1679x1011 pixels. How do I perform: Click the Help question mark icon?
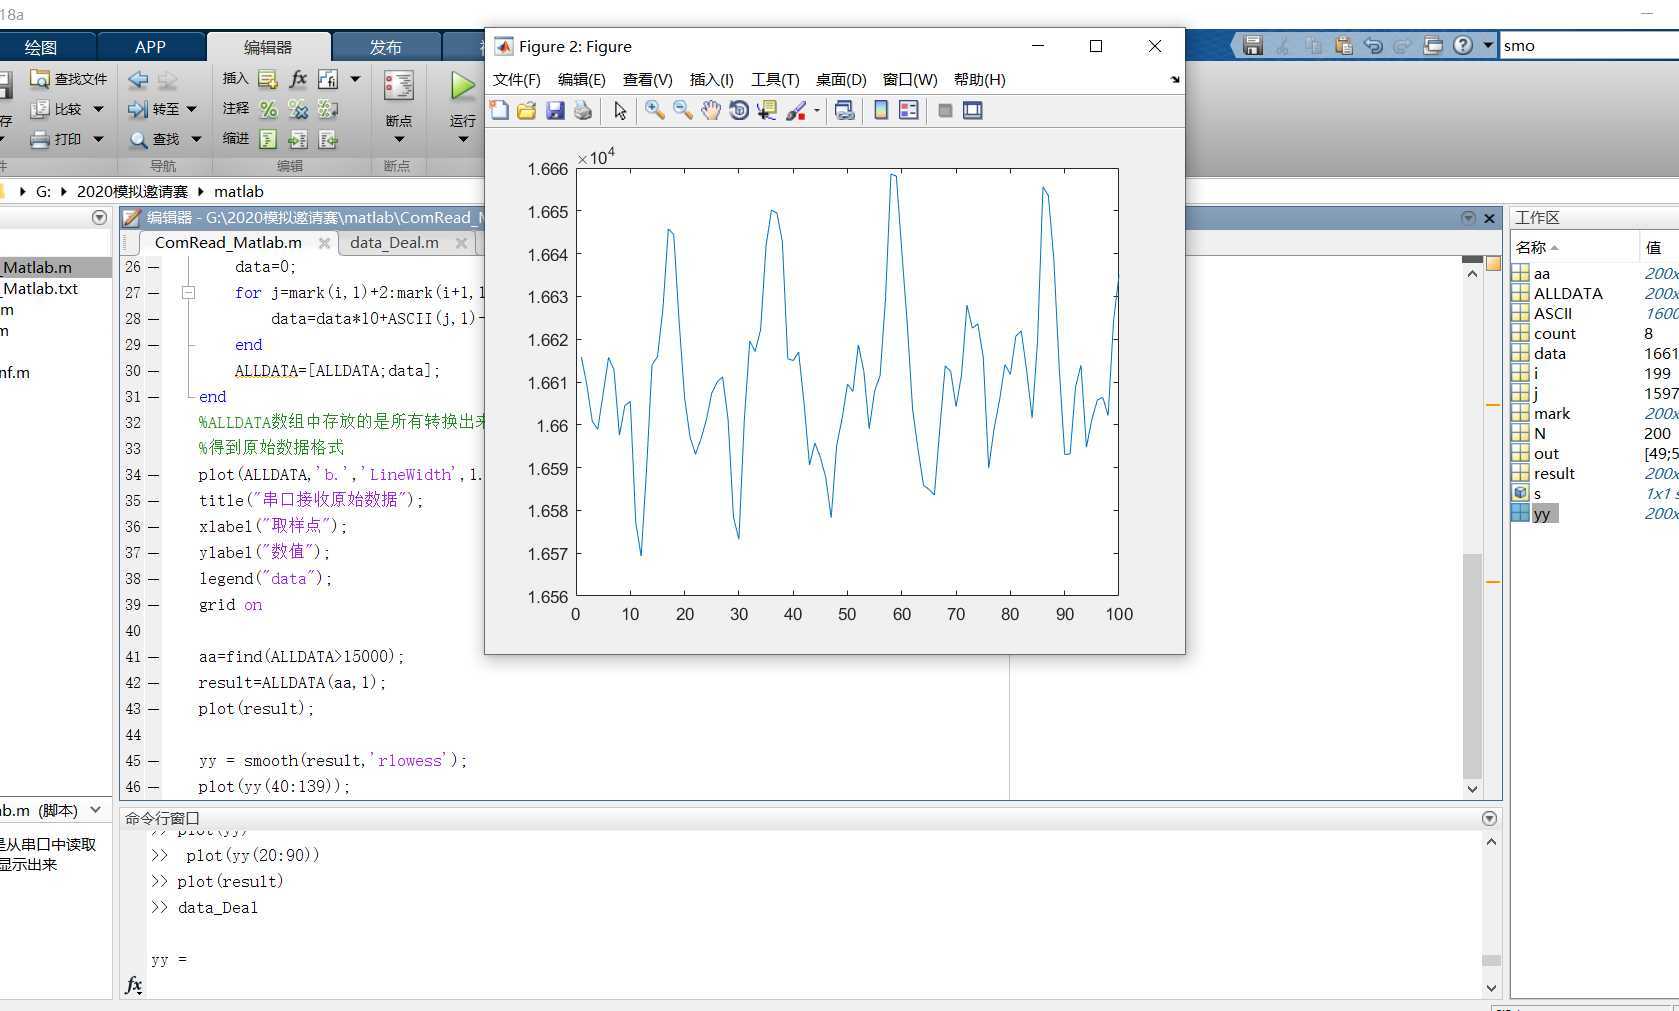(x=1463, y=46)
